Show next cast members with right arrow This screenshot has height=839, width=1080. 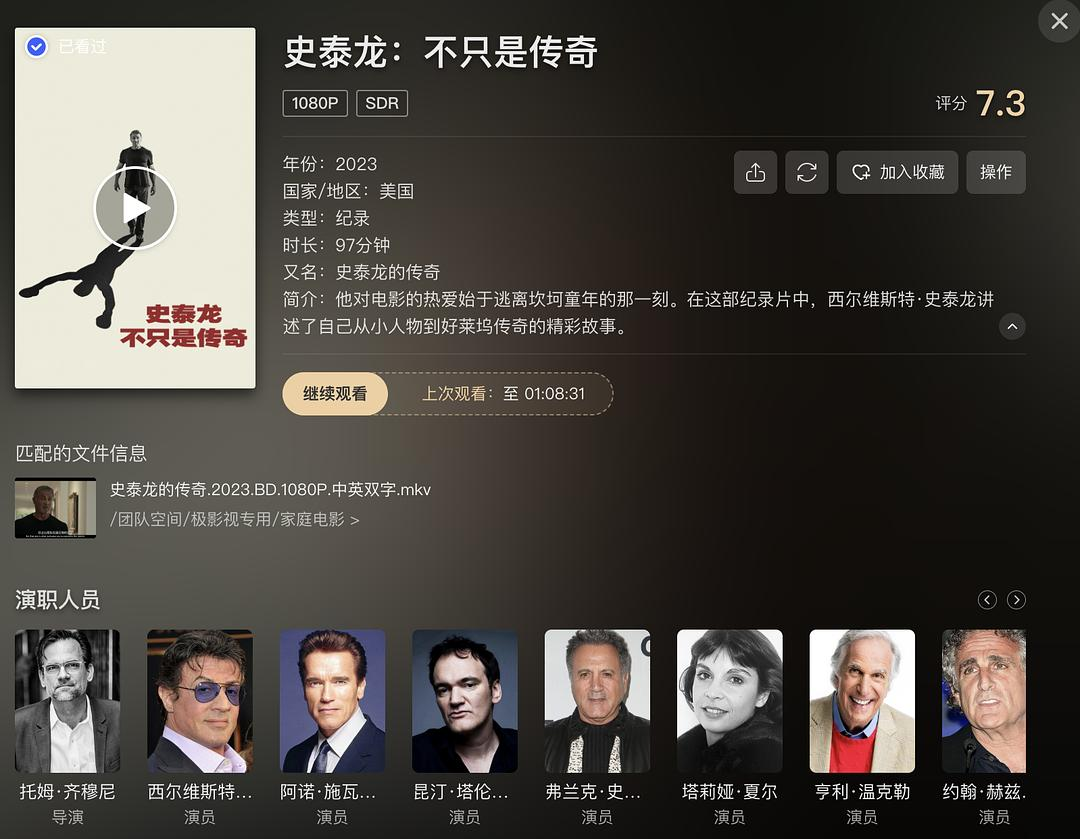(1016, 600)
